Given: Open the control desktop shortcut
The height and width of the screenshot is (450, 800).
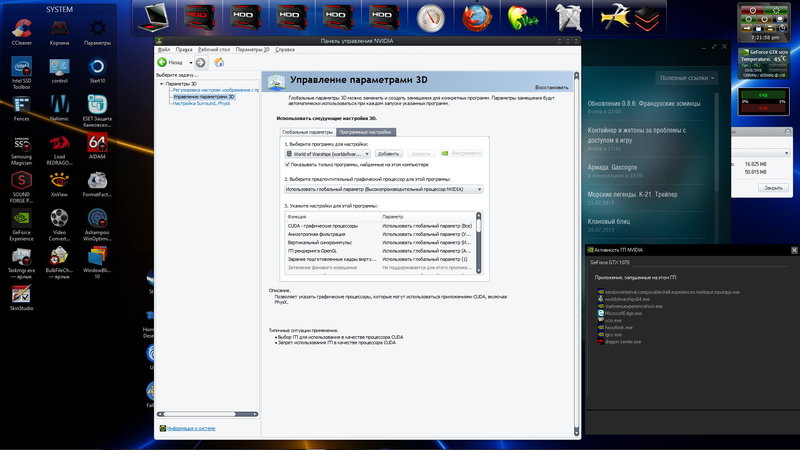Looking at the screenshot, I should 59,70.
